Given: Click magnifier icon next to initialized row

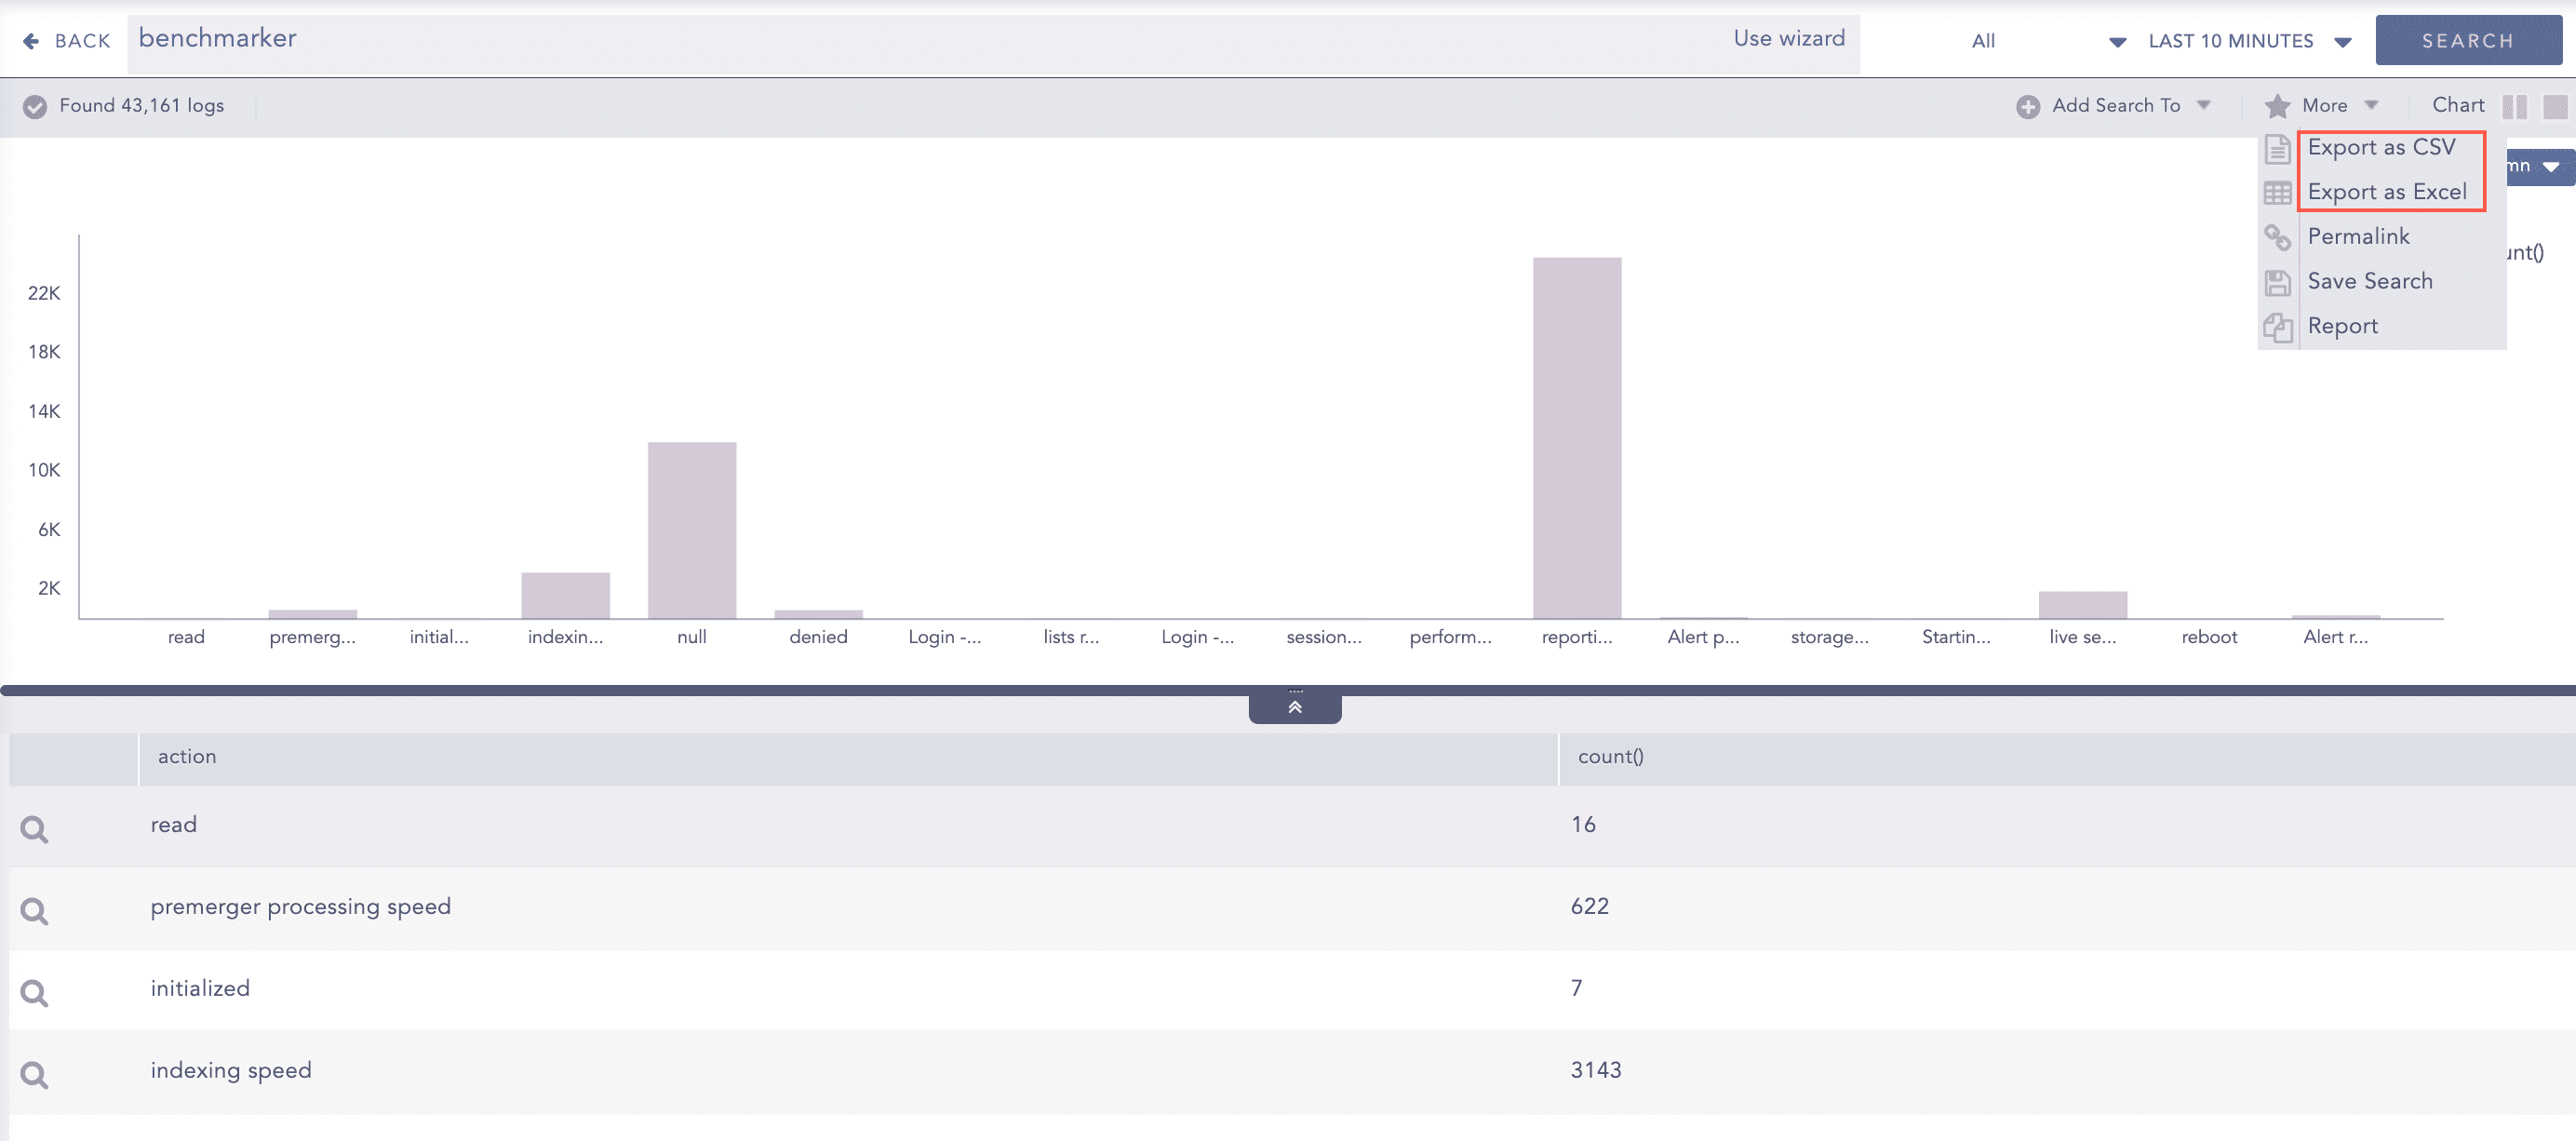Looking at the screenshot, I should tap(34, 992).
